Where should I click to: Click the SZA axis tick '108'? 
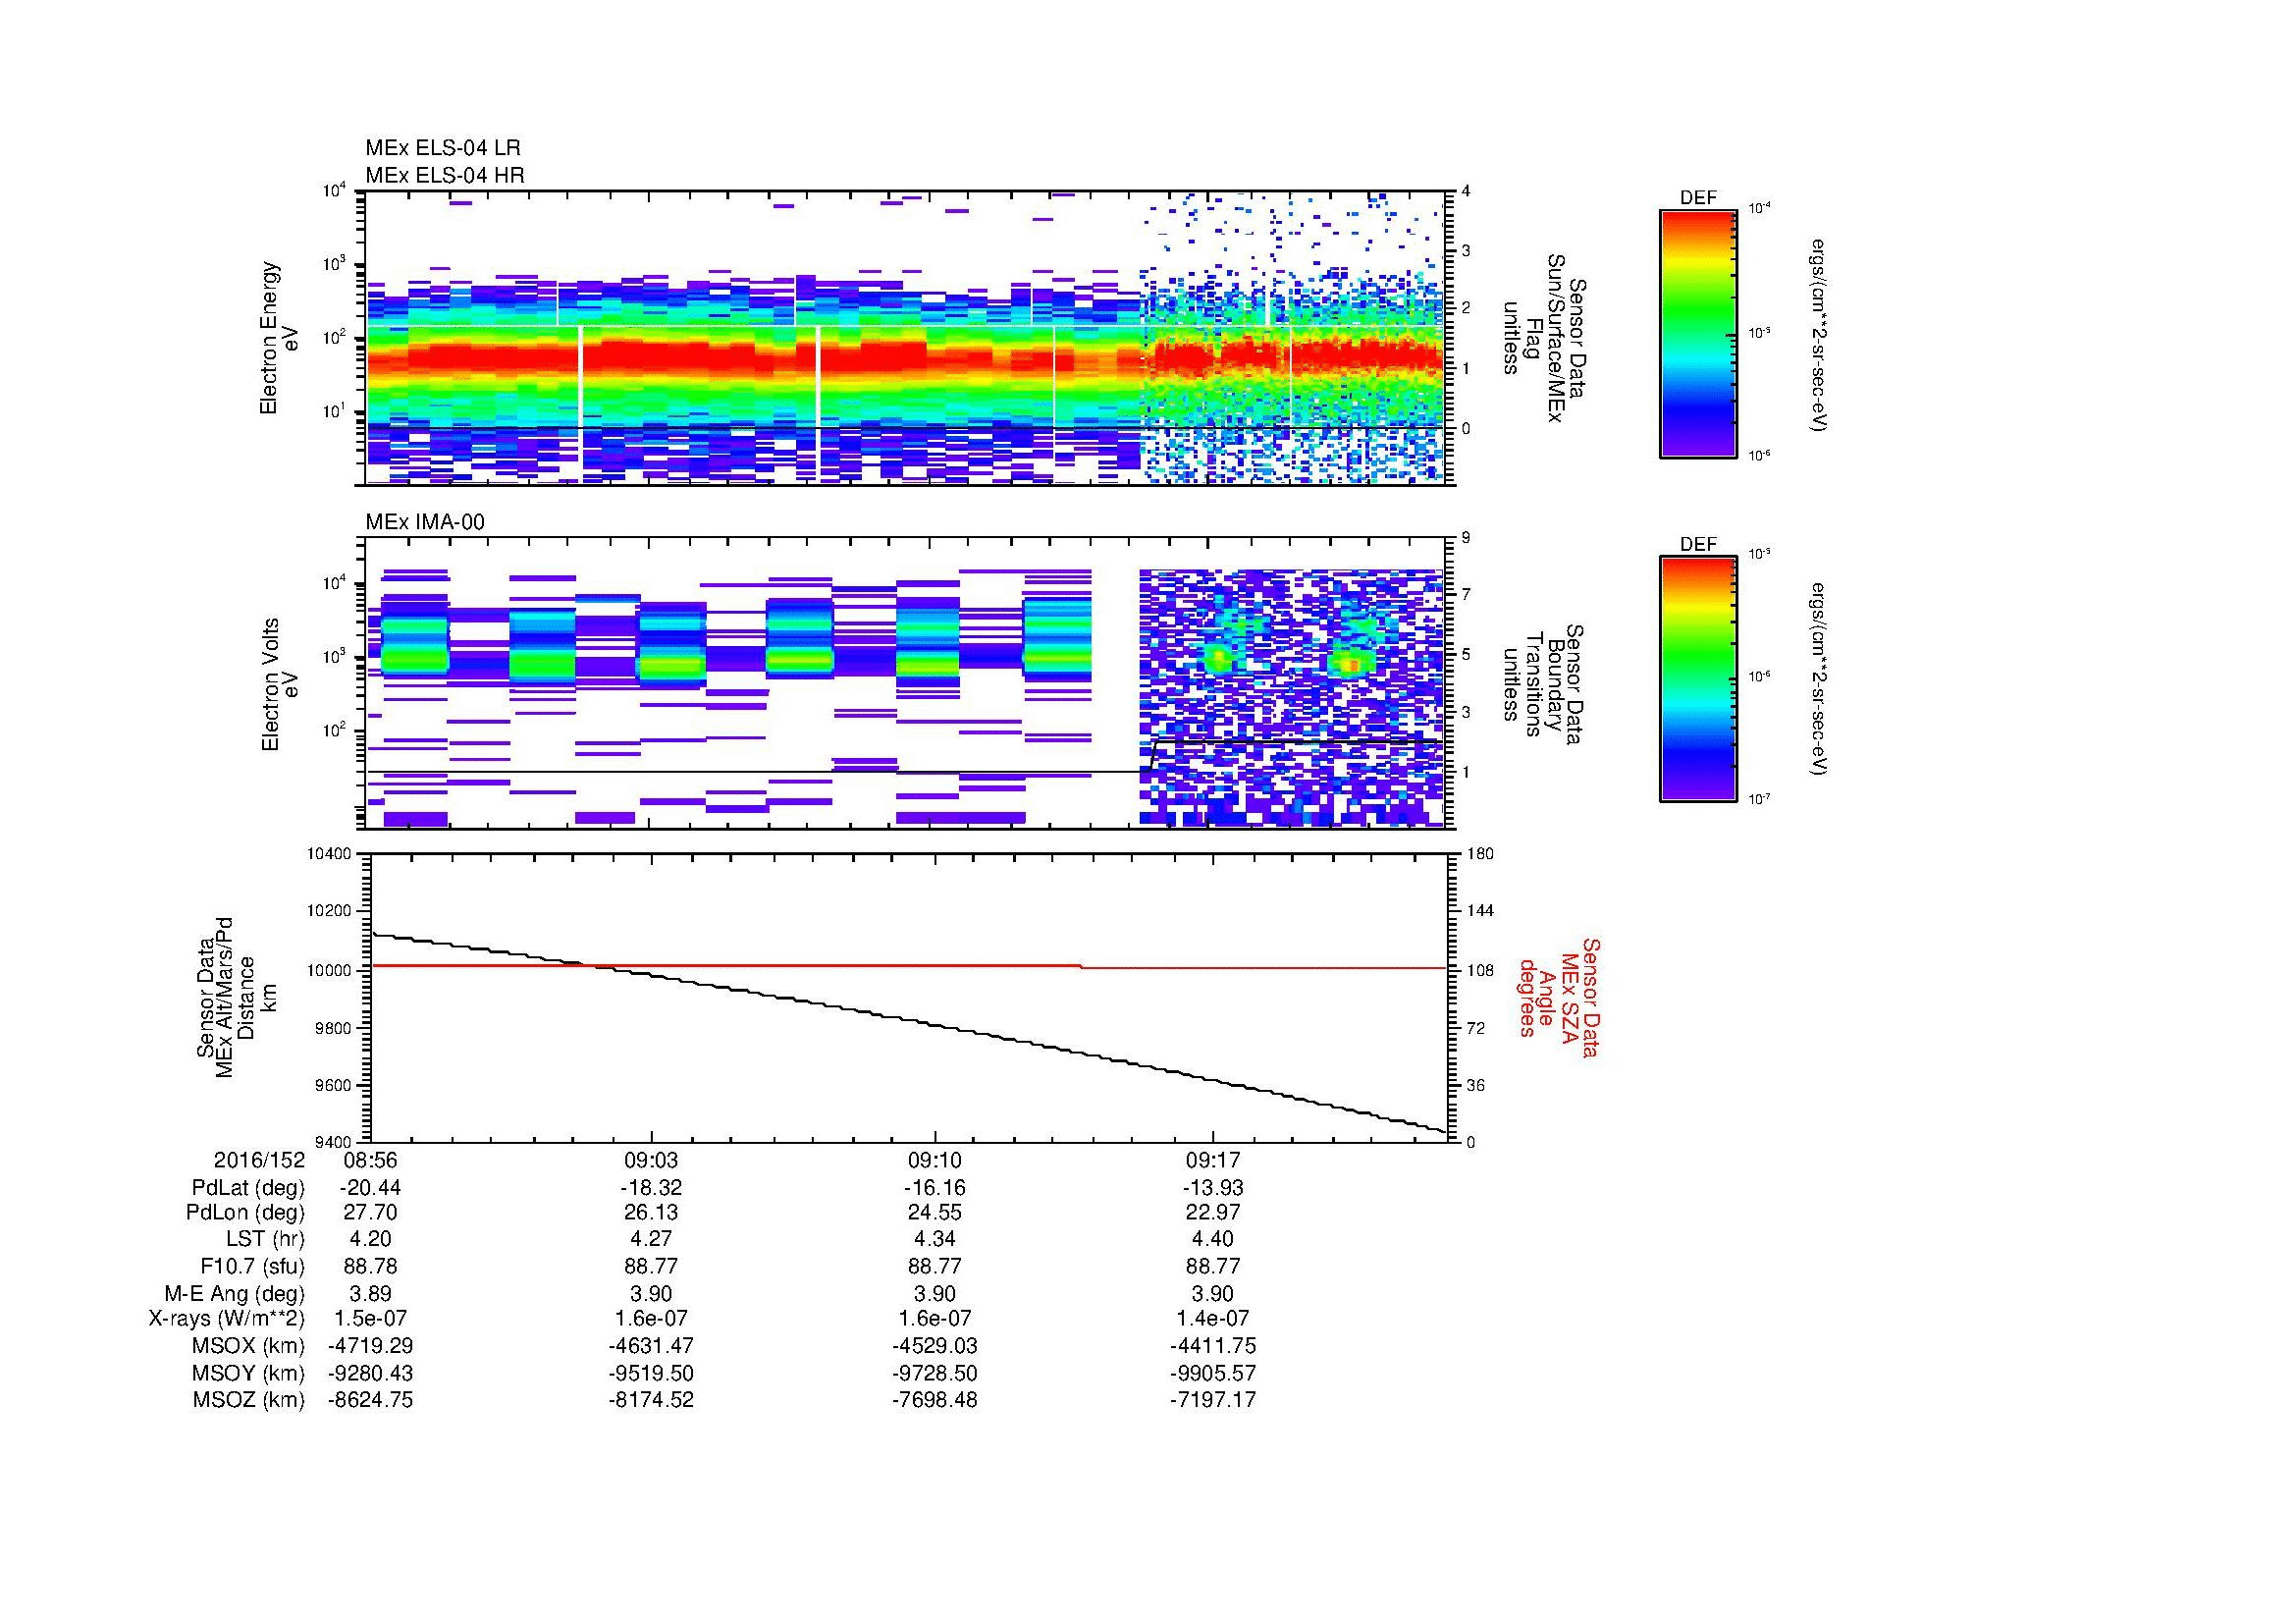click(1479, 970)
